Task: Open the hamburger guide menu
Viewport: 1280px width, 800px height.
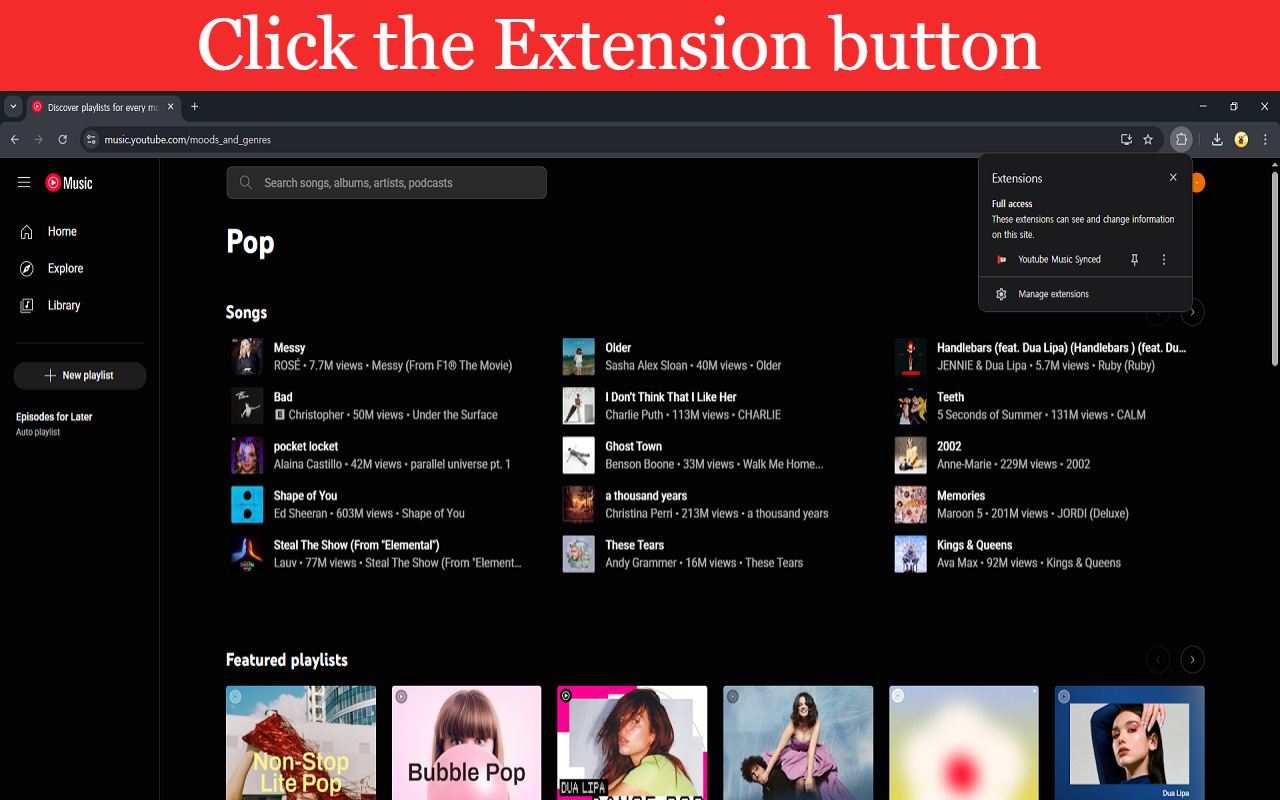Action: pyautogui.click(x=24, y=182)
